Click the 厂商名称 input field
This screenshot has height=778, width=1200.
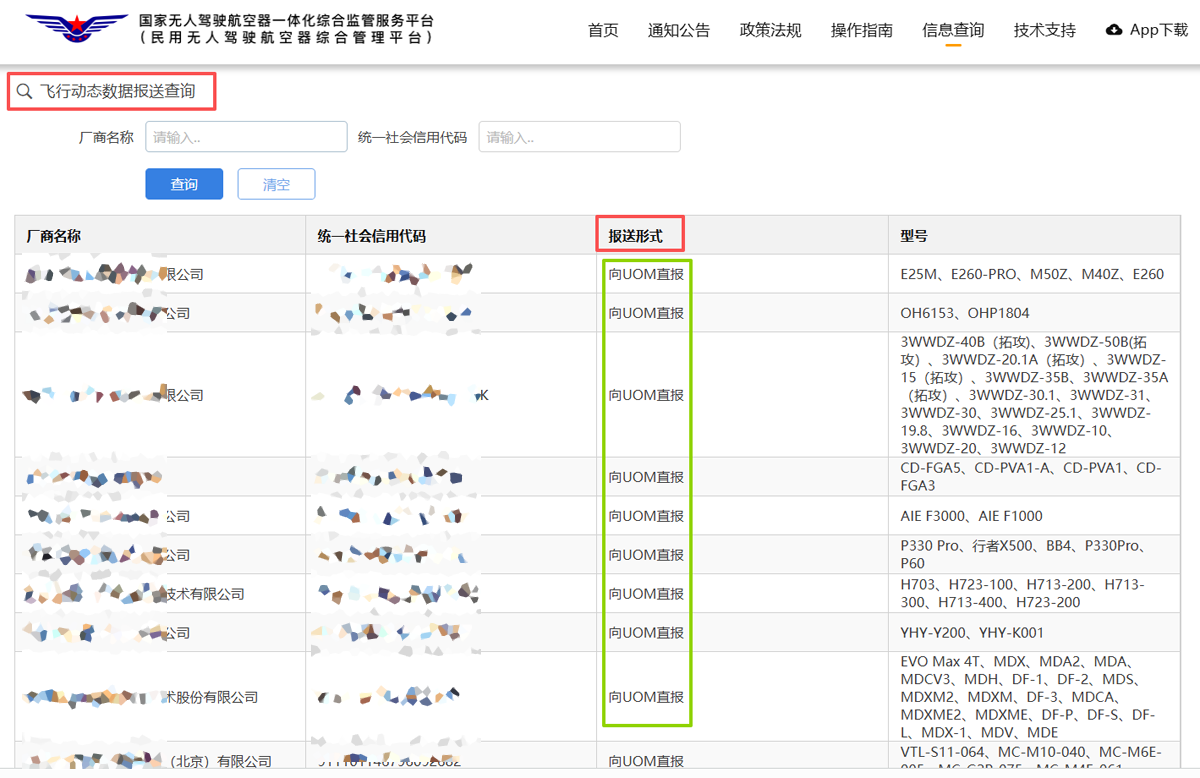coord(246,136)
